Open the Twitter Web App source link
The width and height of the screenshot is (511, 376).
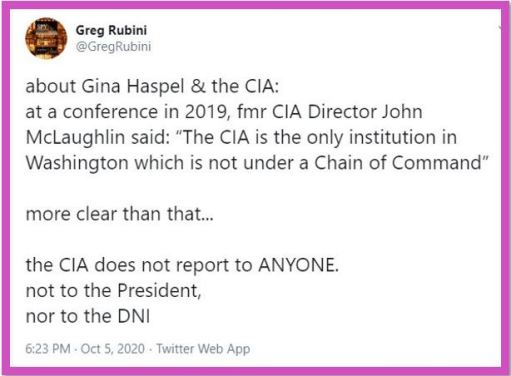[203, 349]
